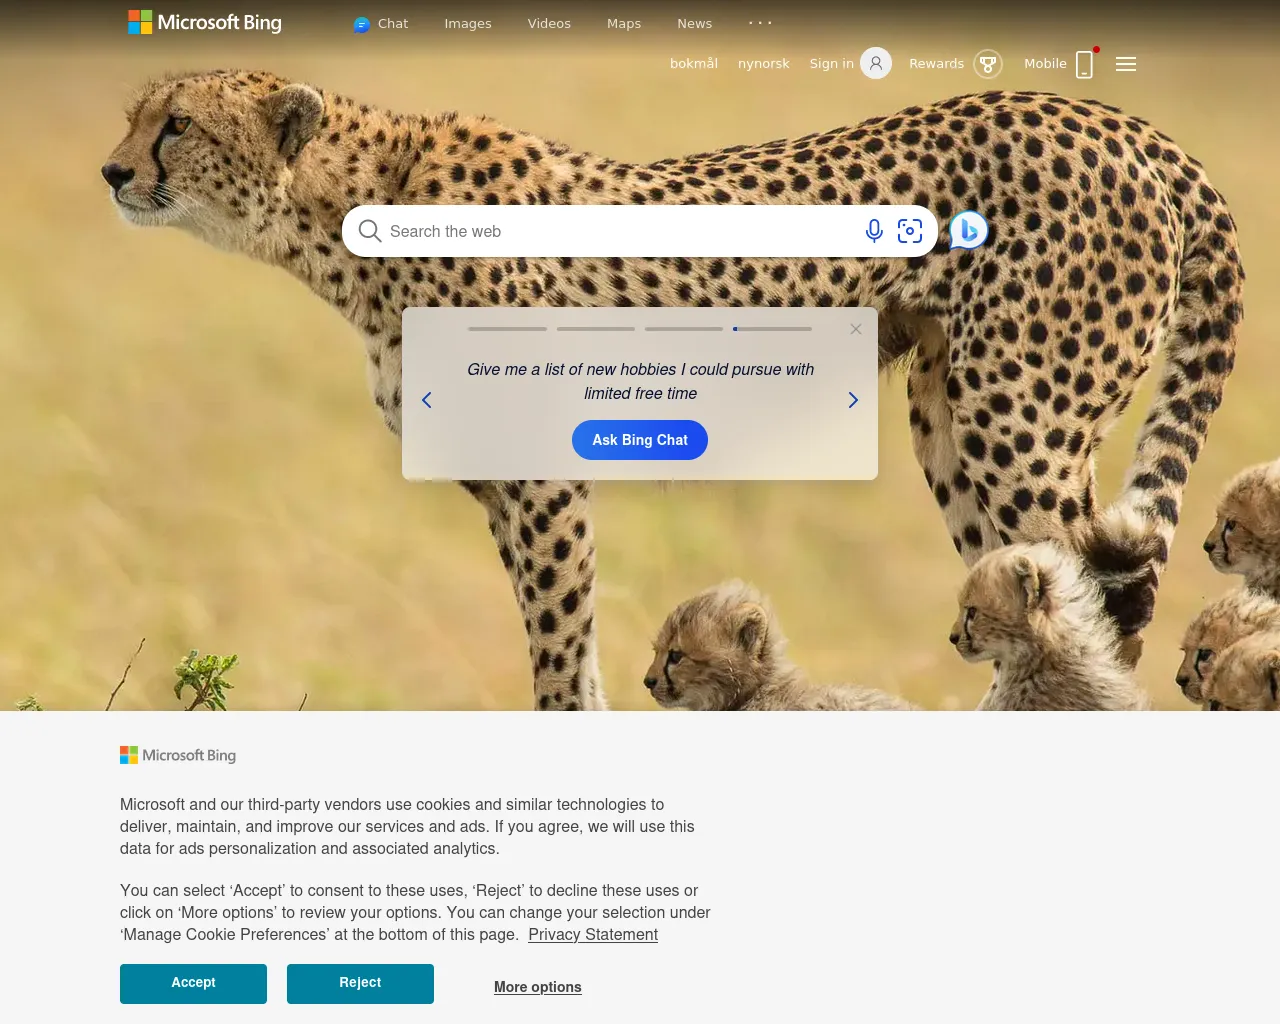The height and width of the screenshot is (1024, 1280).
Task: Focus the Search the web field
Action: pyautogui.click(x=620, y=231)
